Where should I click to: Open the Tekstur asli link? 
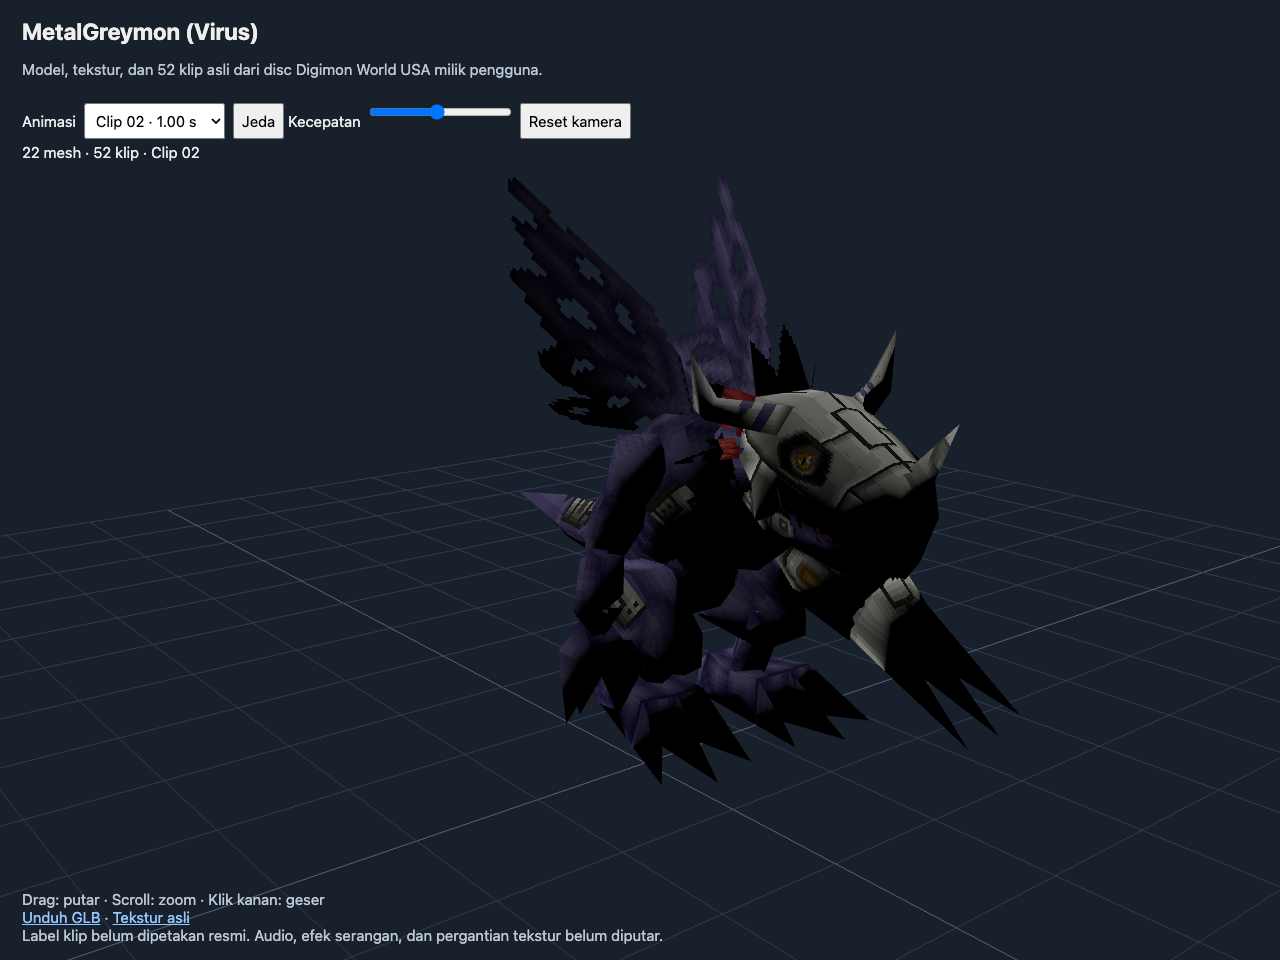coord(151,918)
